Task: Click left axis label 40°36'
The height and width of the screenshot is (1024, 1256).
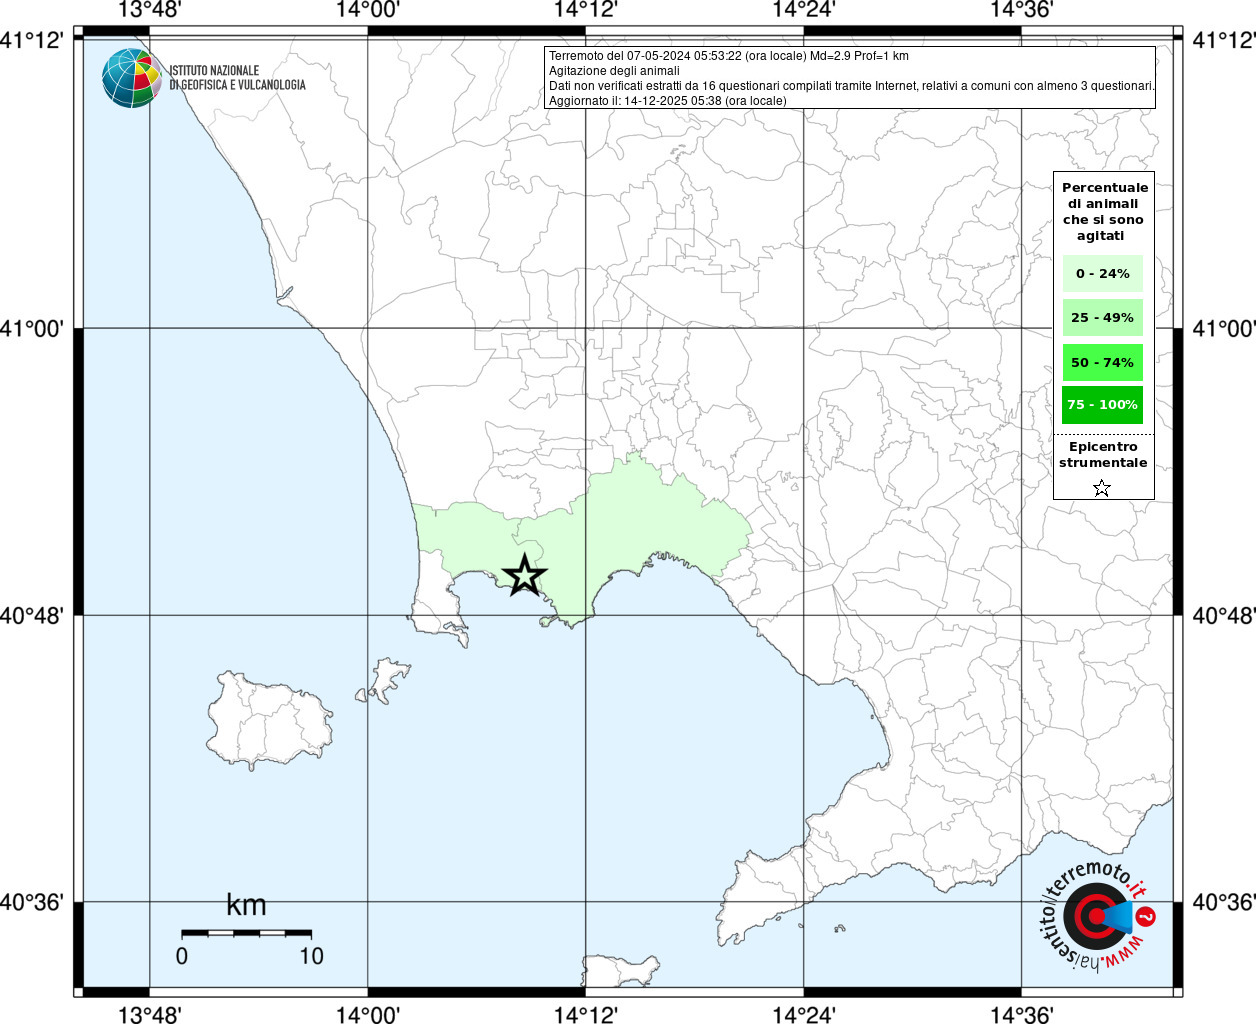Action: tap(32, 902)
